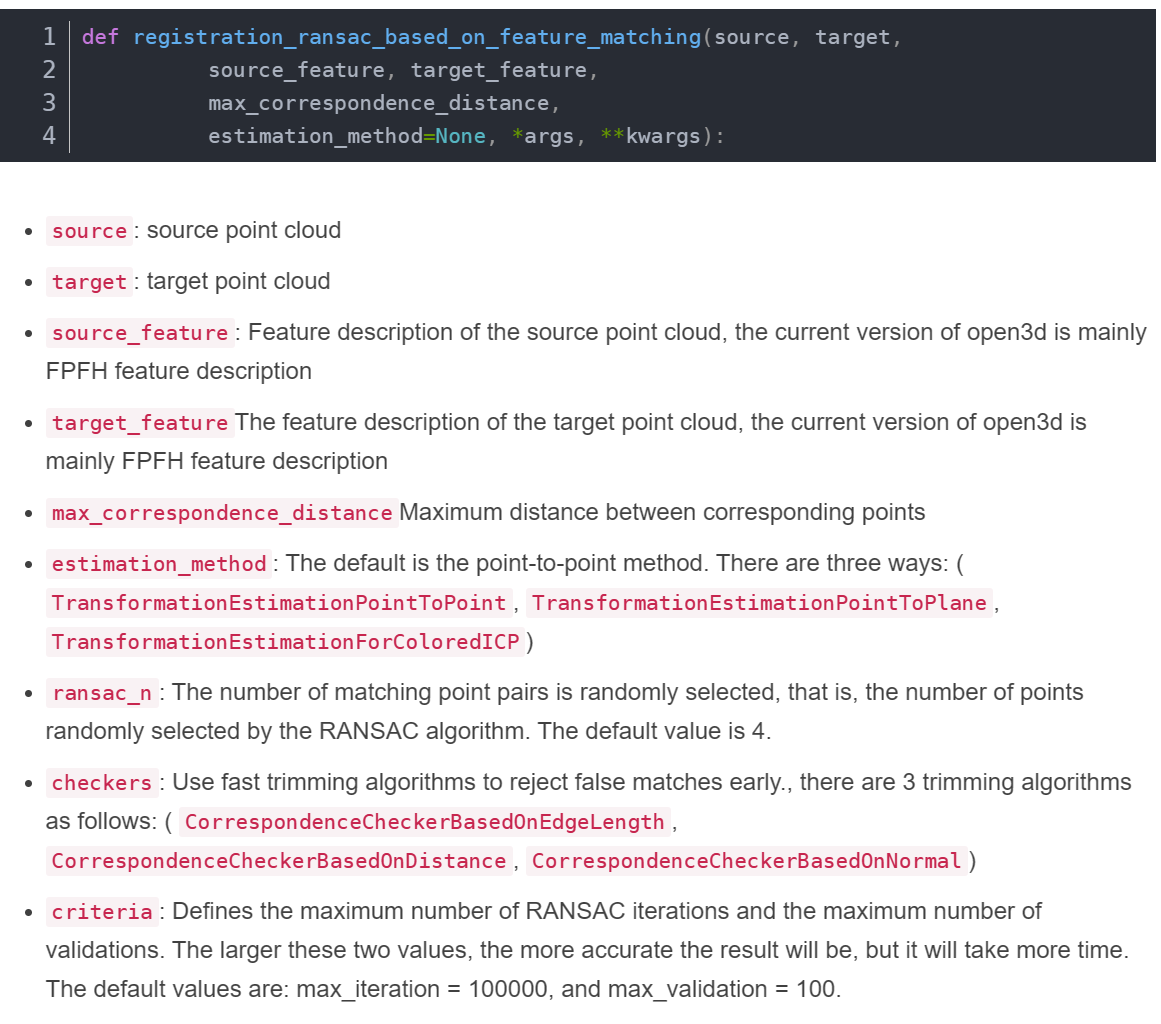Select the source_feature code highlight
This screenshot has width=1161, height=1024.
139,332
